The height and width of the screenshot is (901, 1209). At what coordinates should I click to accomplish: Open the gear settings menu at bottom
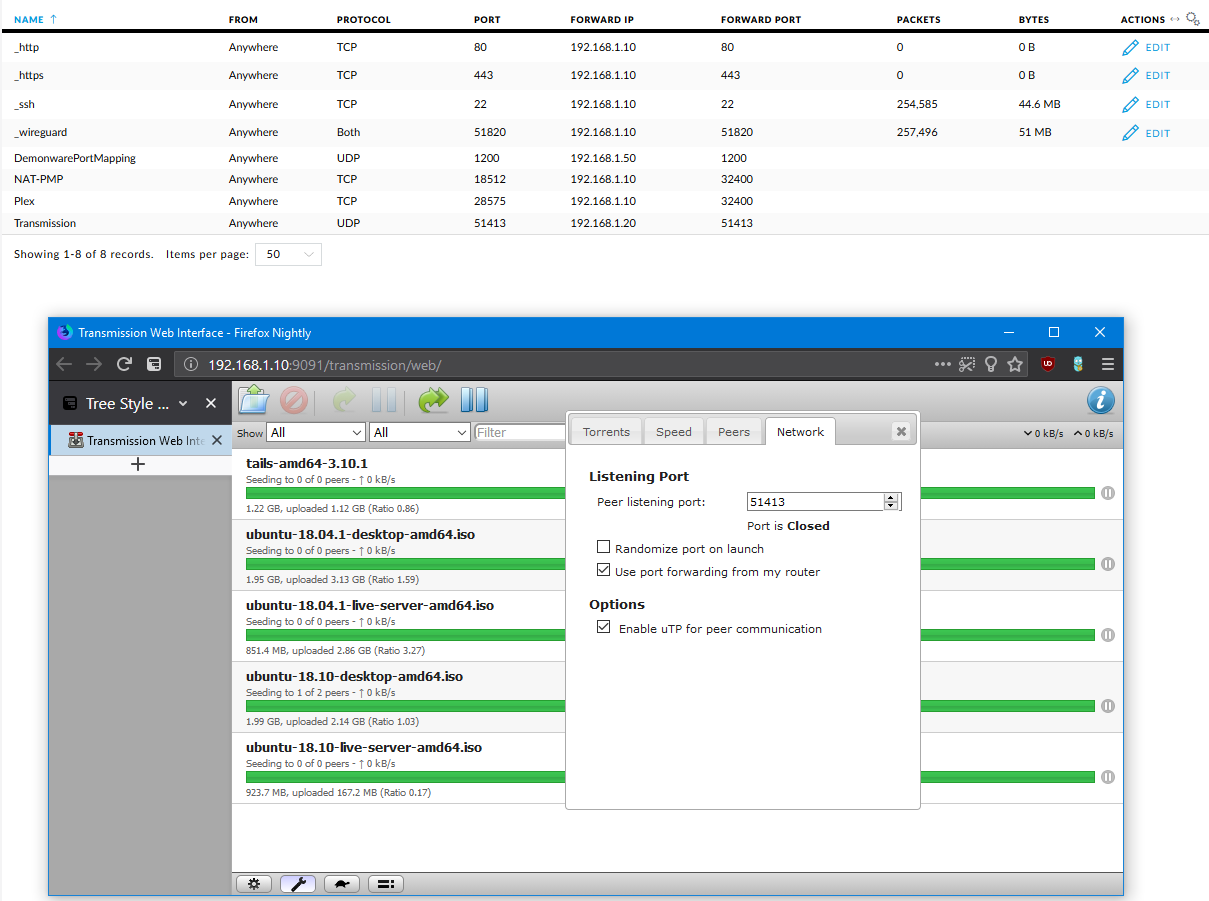[254, 883]
